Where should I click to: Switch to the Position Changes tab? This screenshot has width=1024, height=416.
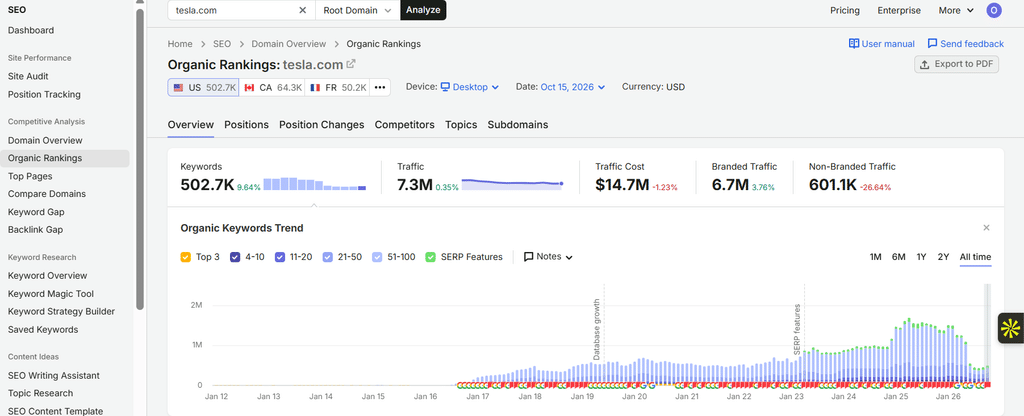(x=321, y=125)
